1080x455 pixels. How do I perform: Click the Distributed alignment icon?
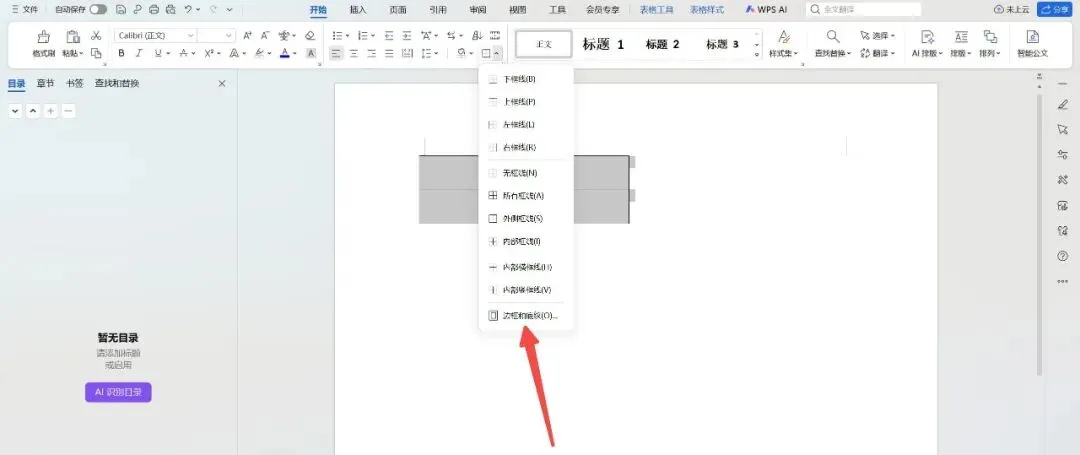(407, 53)
